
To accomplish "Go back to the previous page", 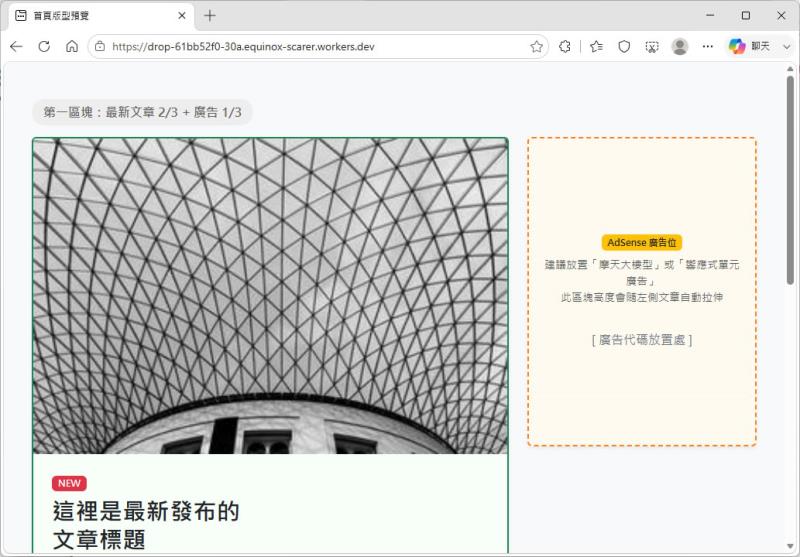I will pos(16,46).
